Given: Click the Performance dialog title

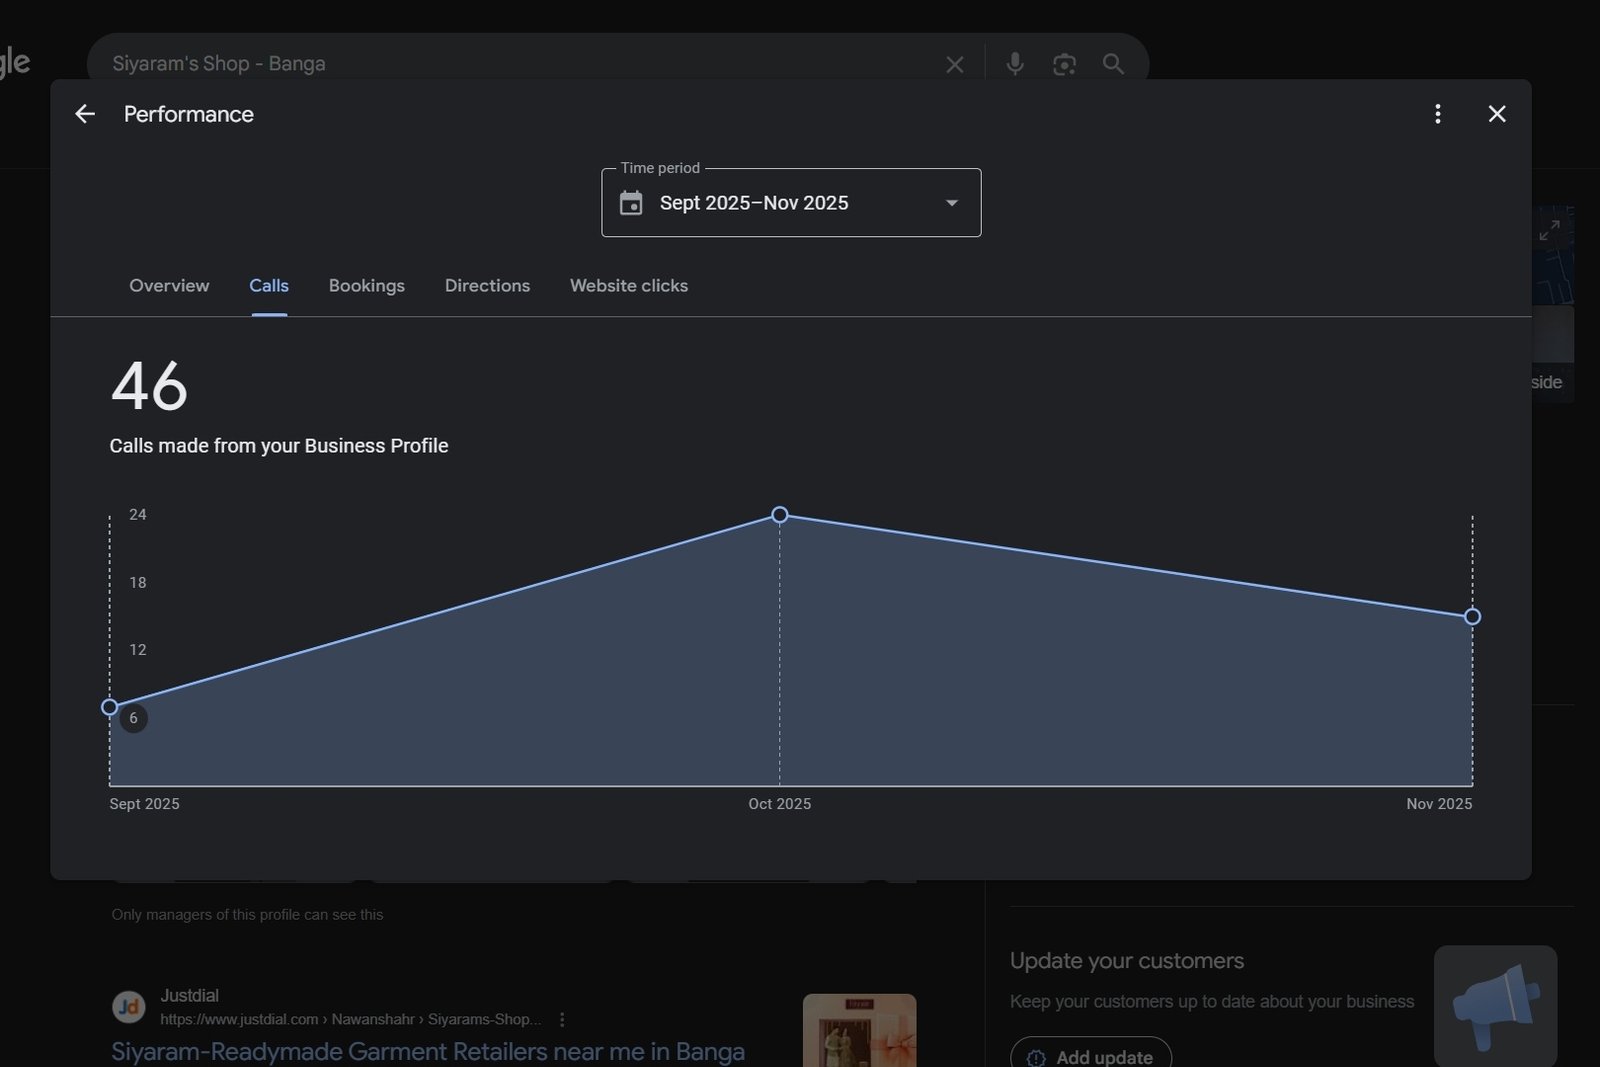Looking at the screenshot, I should [x=189, y=114].
